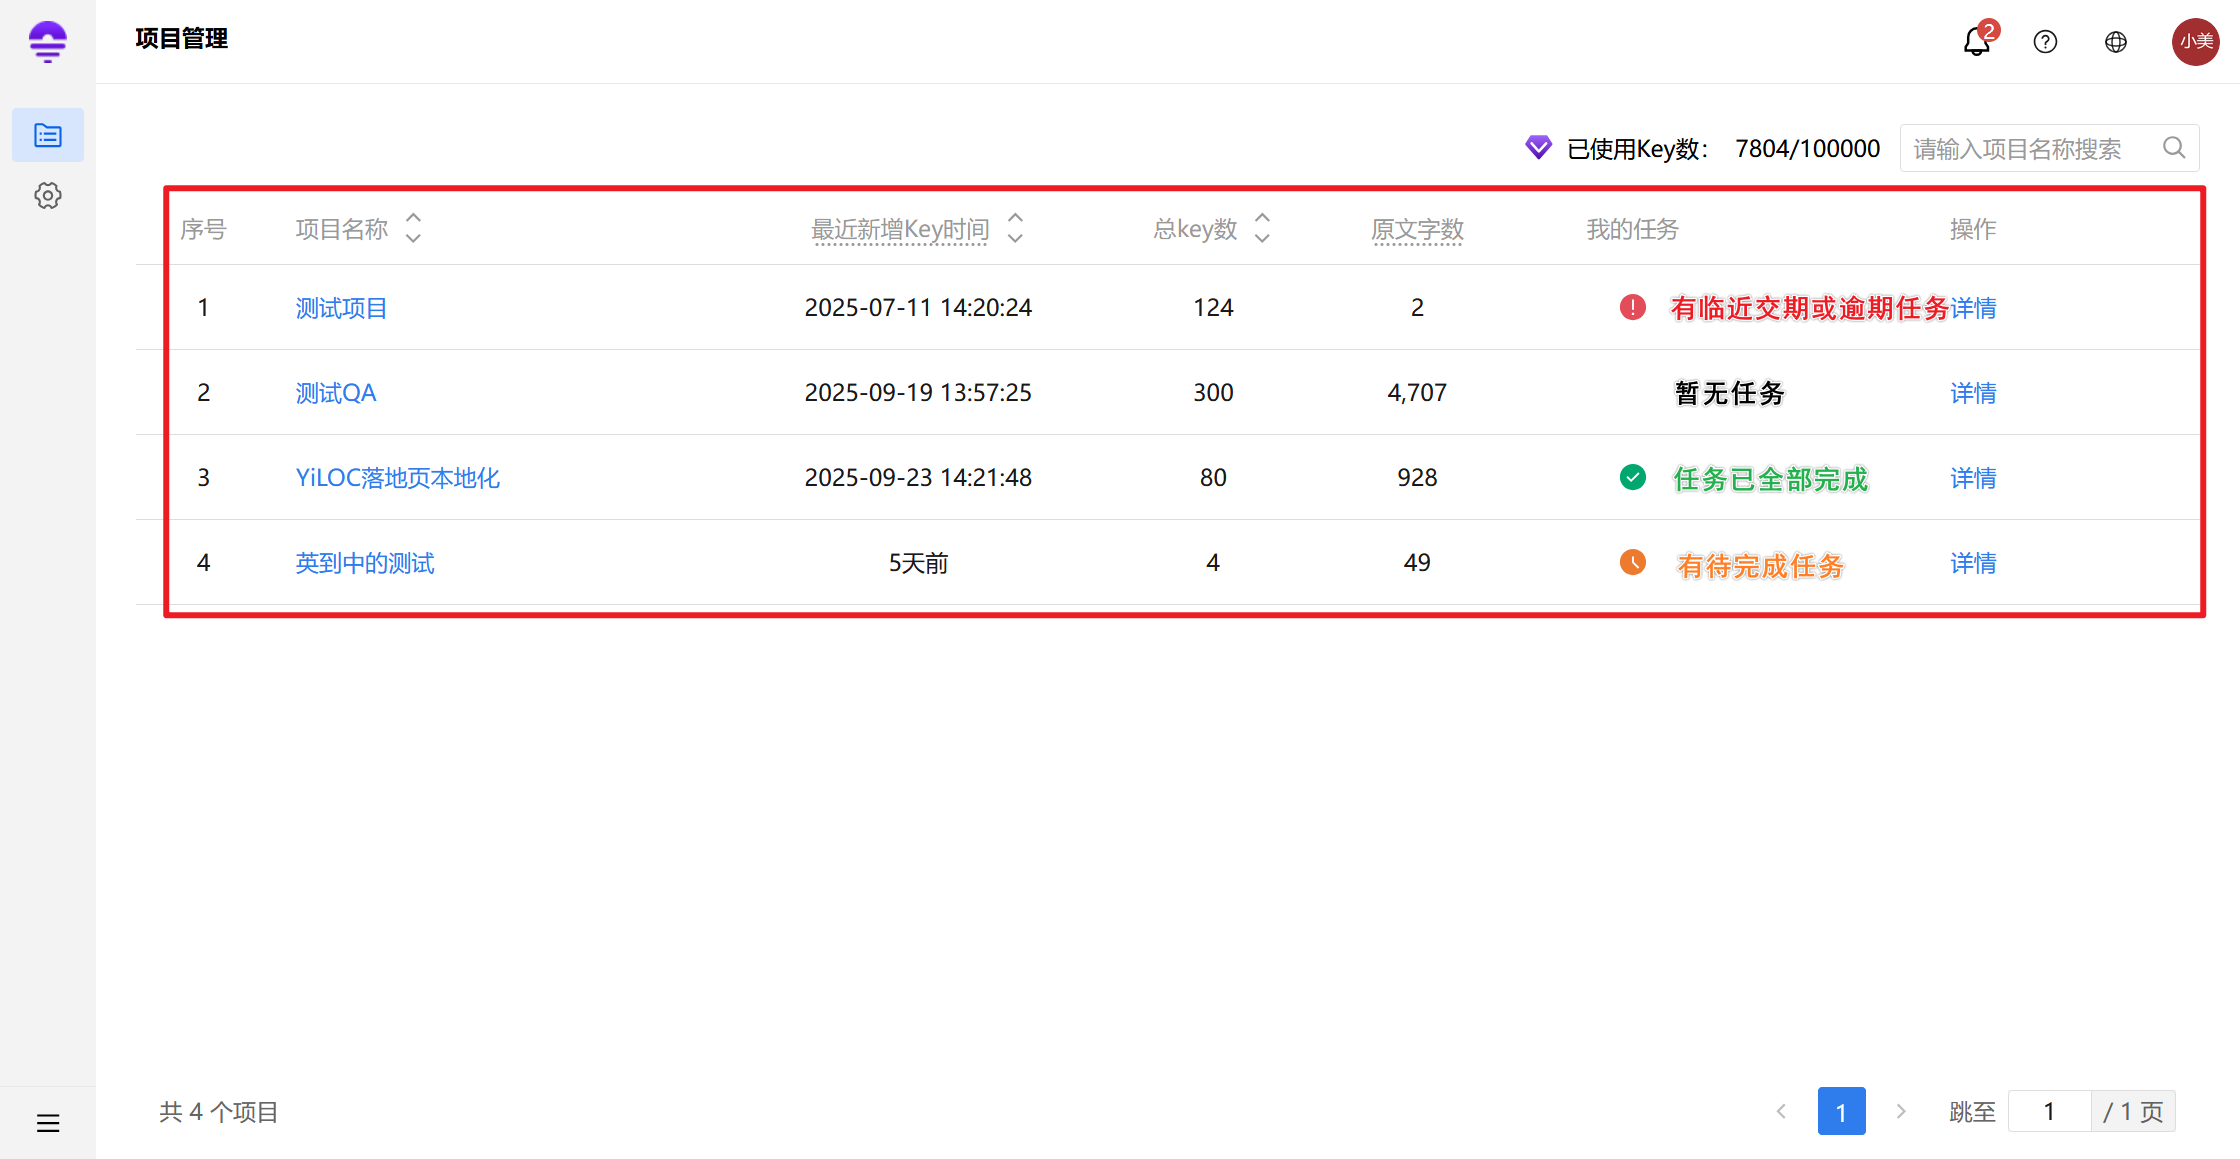Open the YiLOC落地页本地化 project link
This screenshot has height=1159, width=2240.
[x=397, y=478]
